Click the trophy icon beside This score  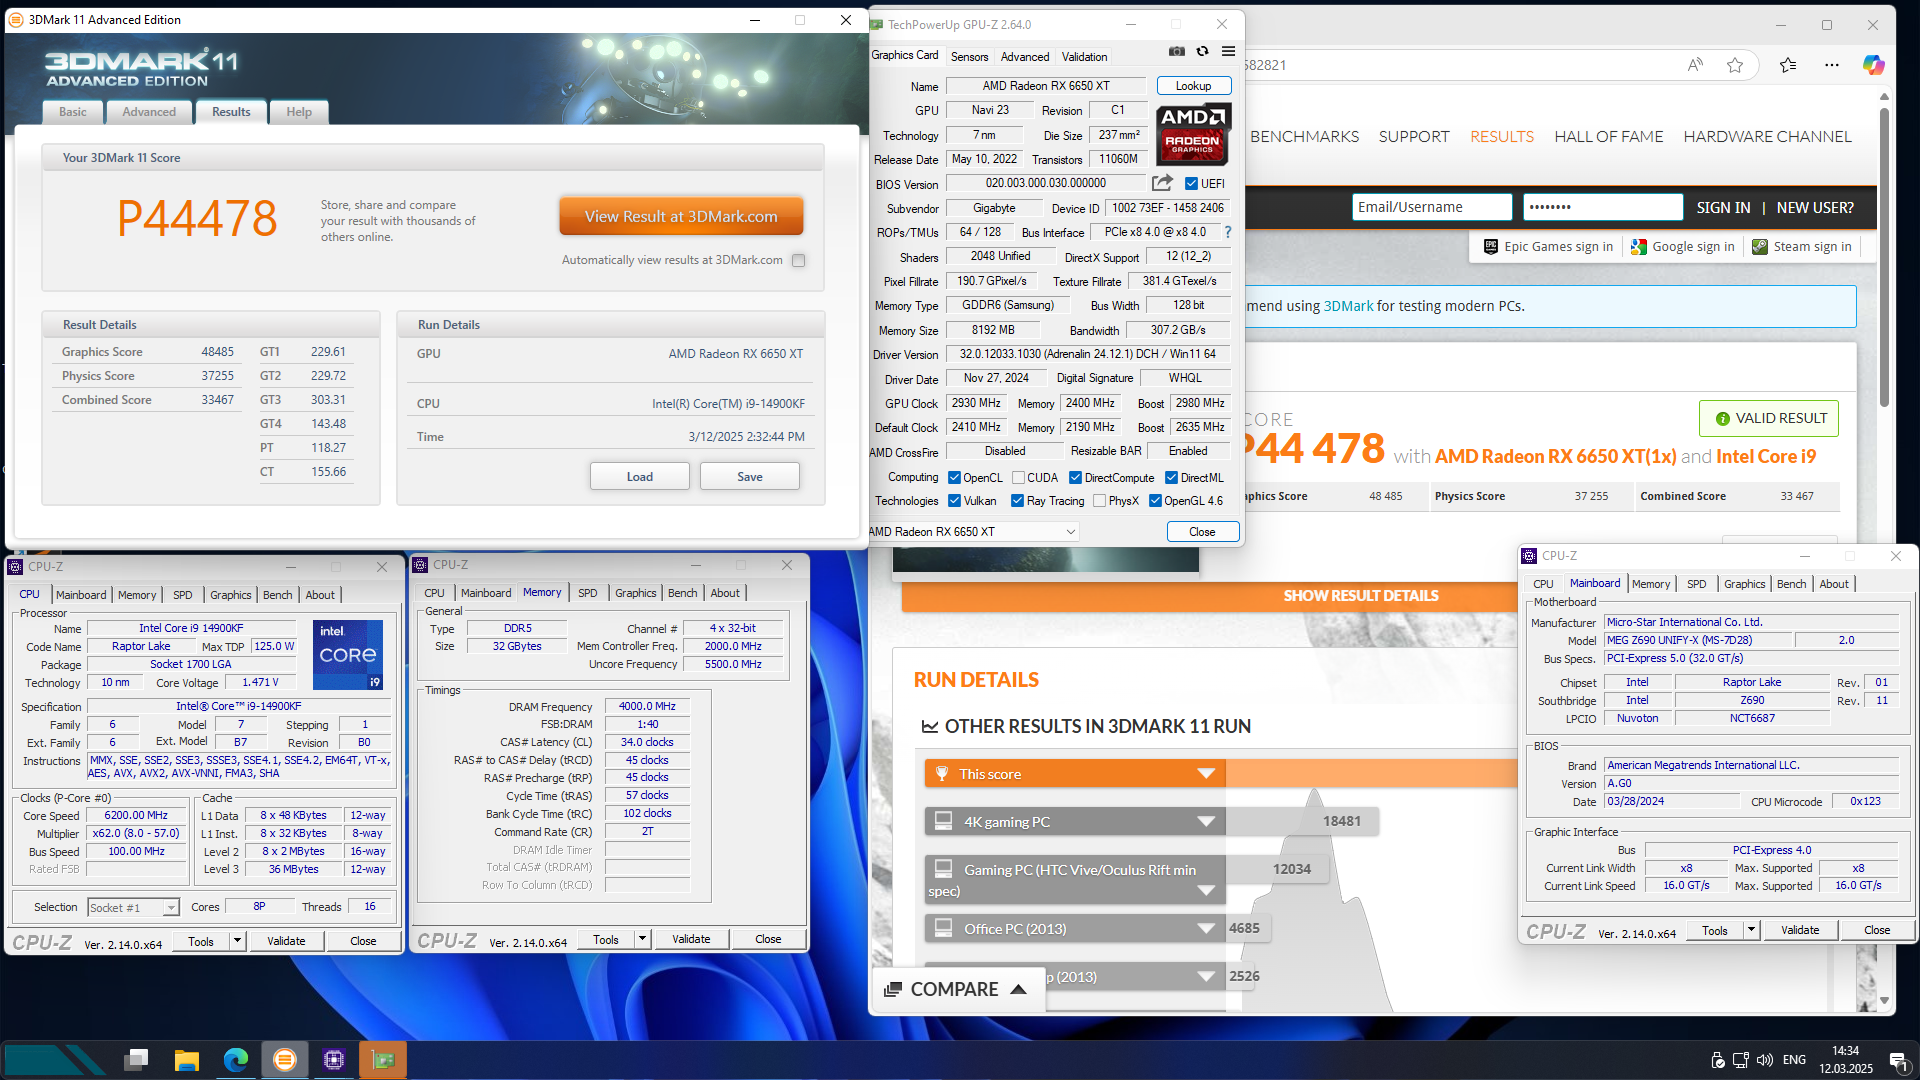[x=941, y=774]
